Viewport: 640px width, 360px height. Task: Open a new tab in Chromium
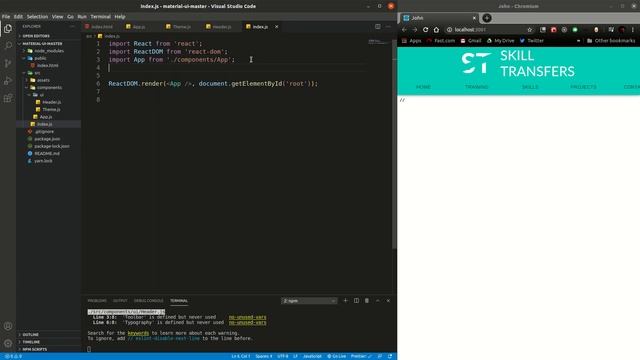click(487, 18)
